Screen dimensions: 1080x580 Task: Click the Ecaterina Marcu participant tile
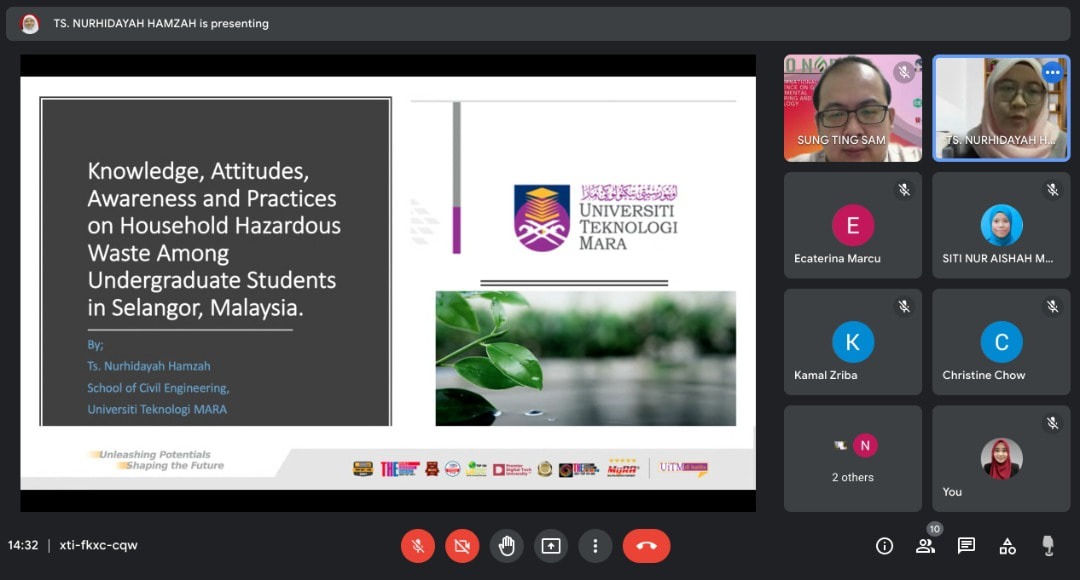(853, 225)
